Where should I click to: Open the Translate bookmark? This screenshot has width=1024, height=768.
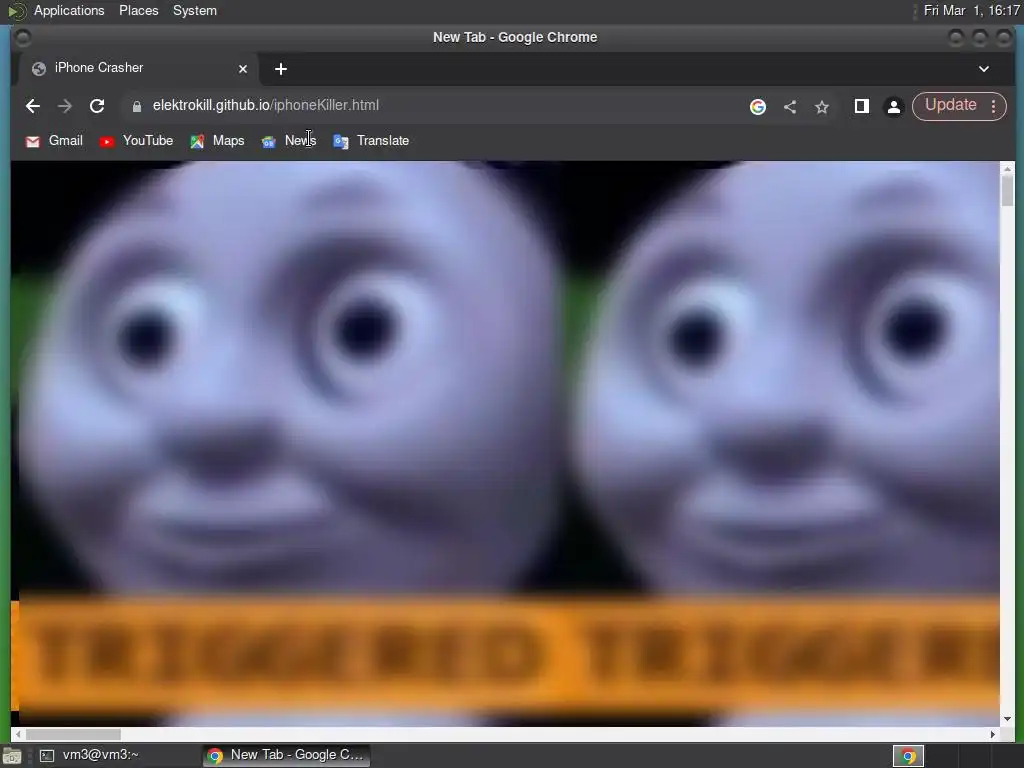(371, 141)
